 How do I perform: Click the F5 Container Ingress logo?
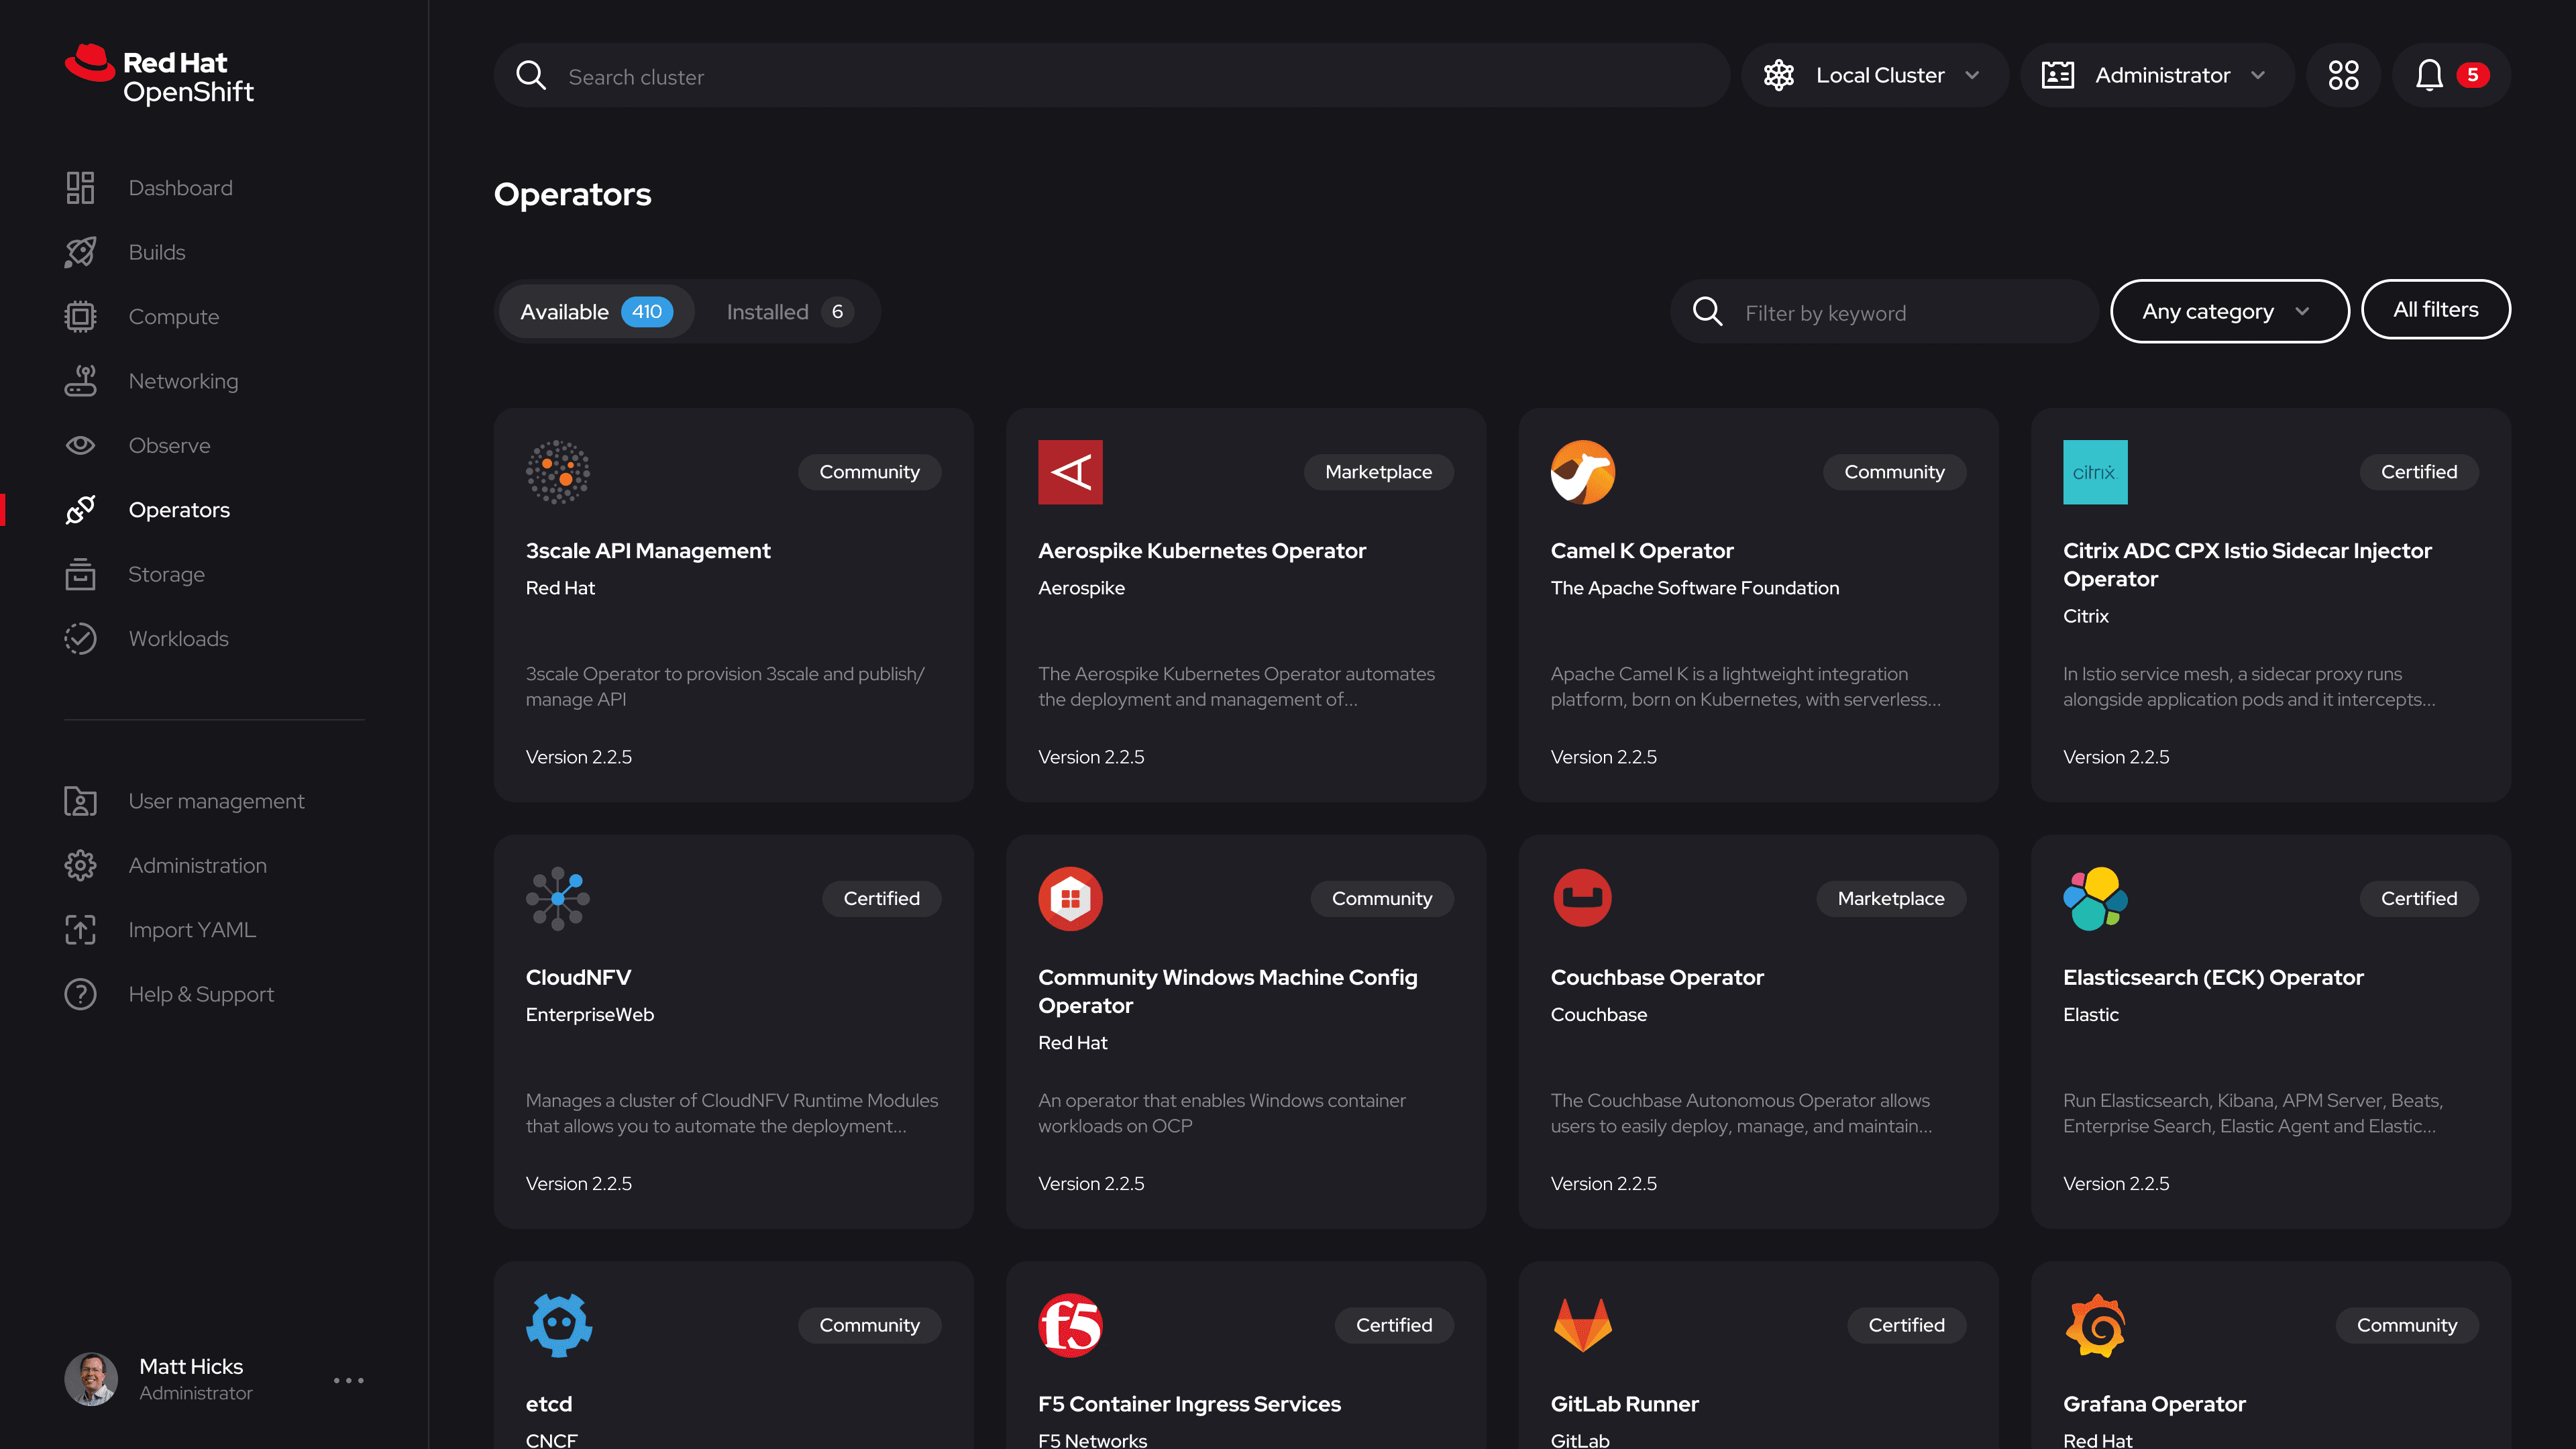1070,1325
